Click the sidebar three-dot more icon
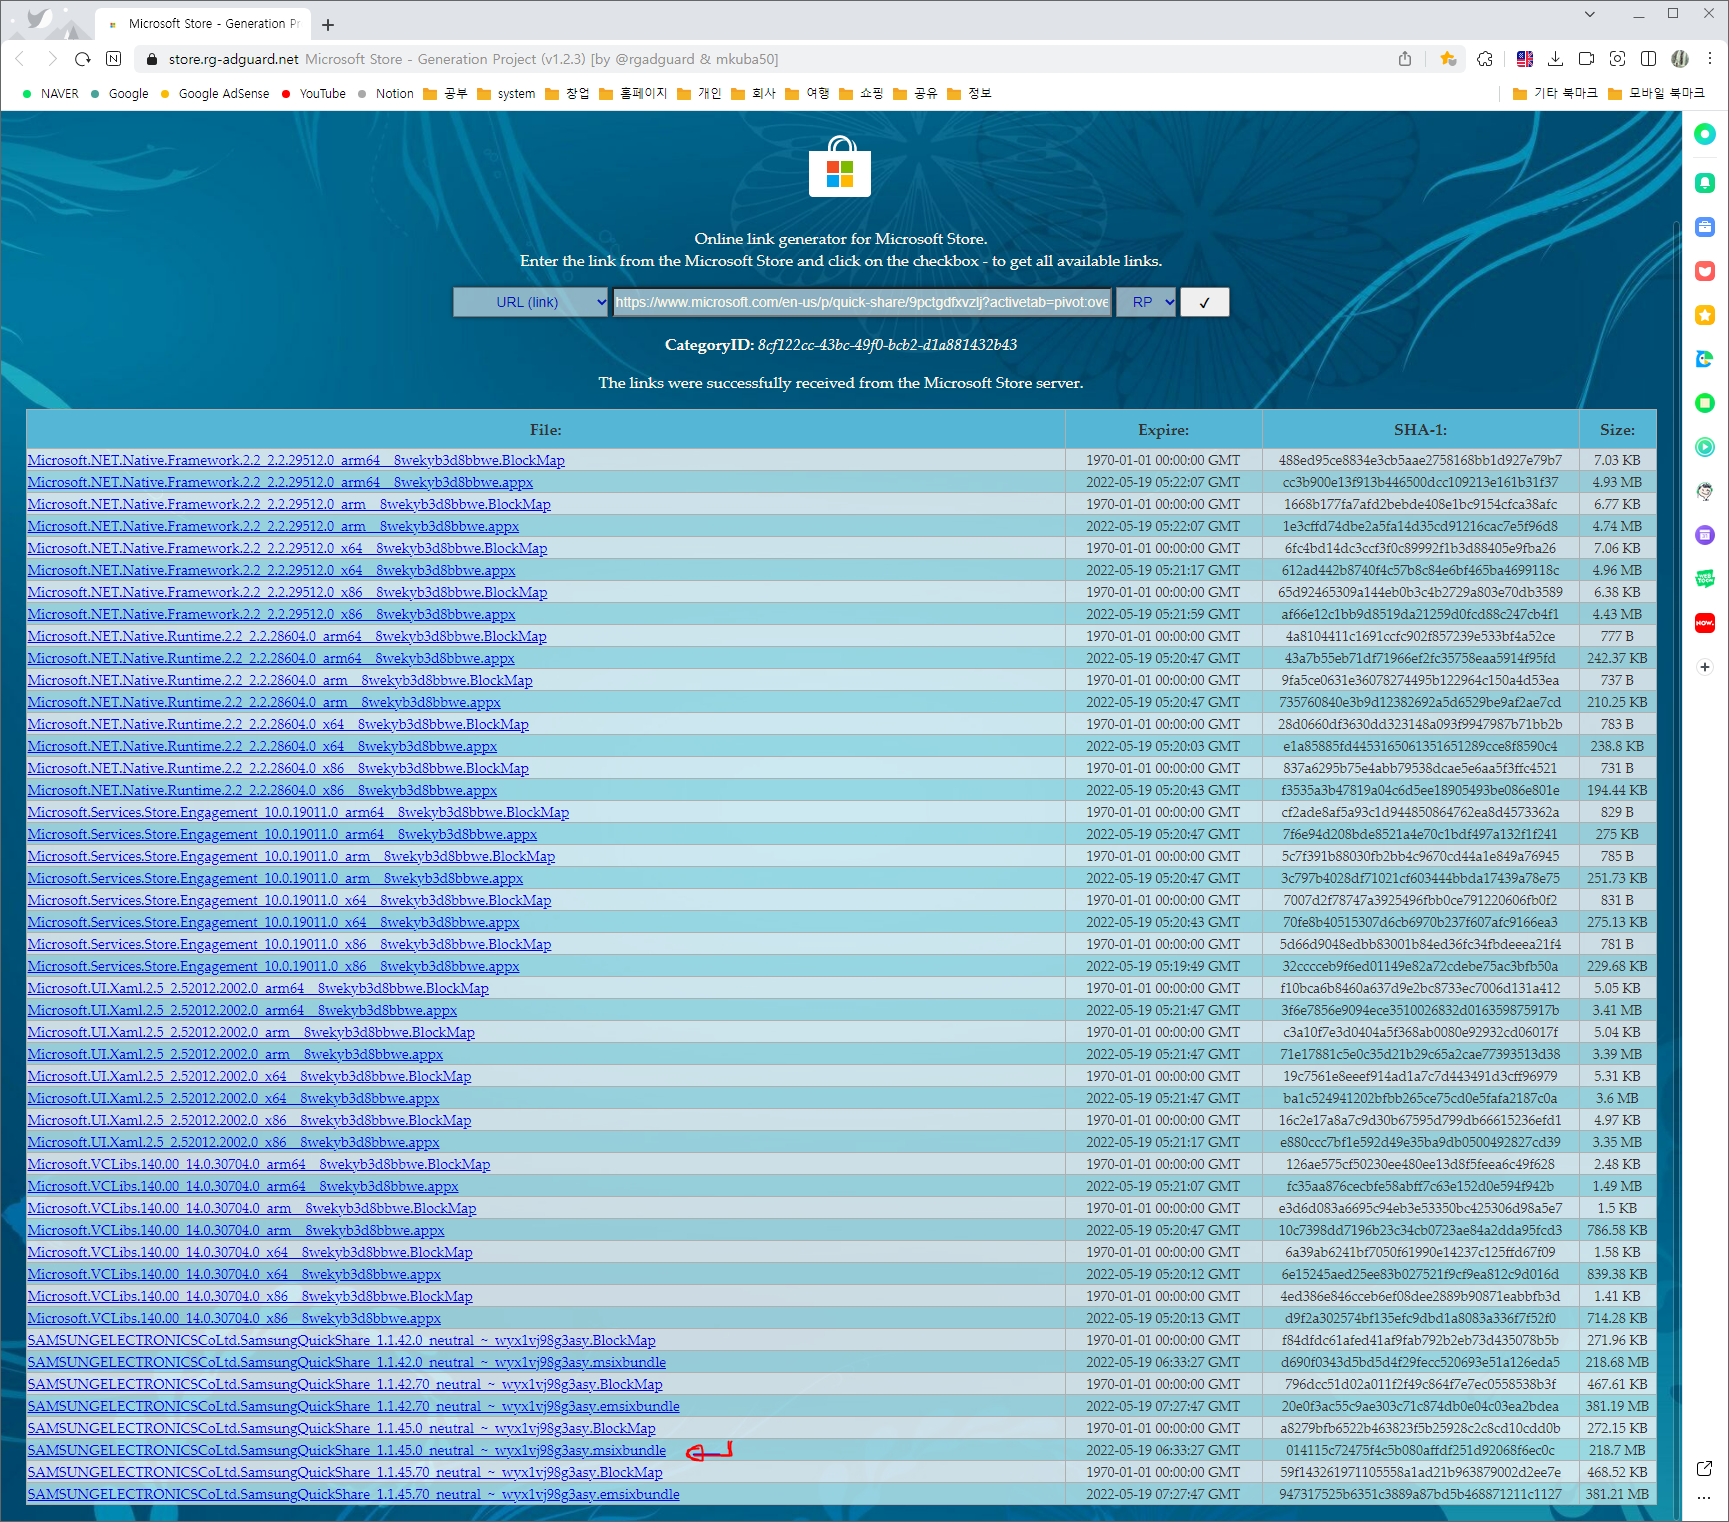 [x=1705, y=1498]
